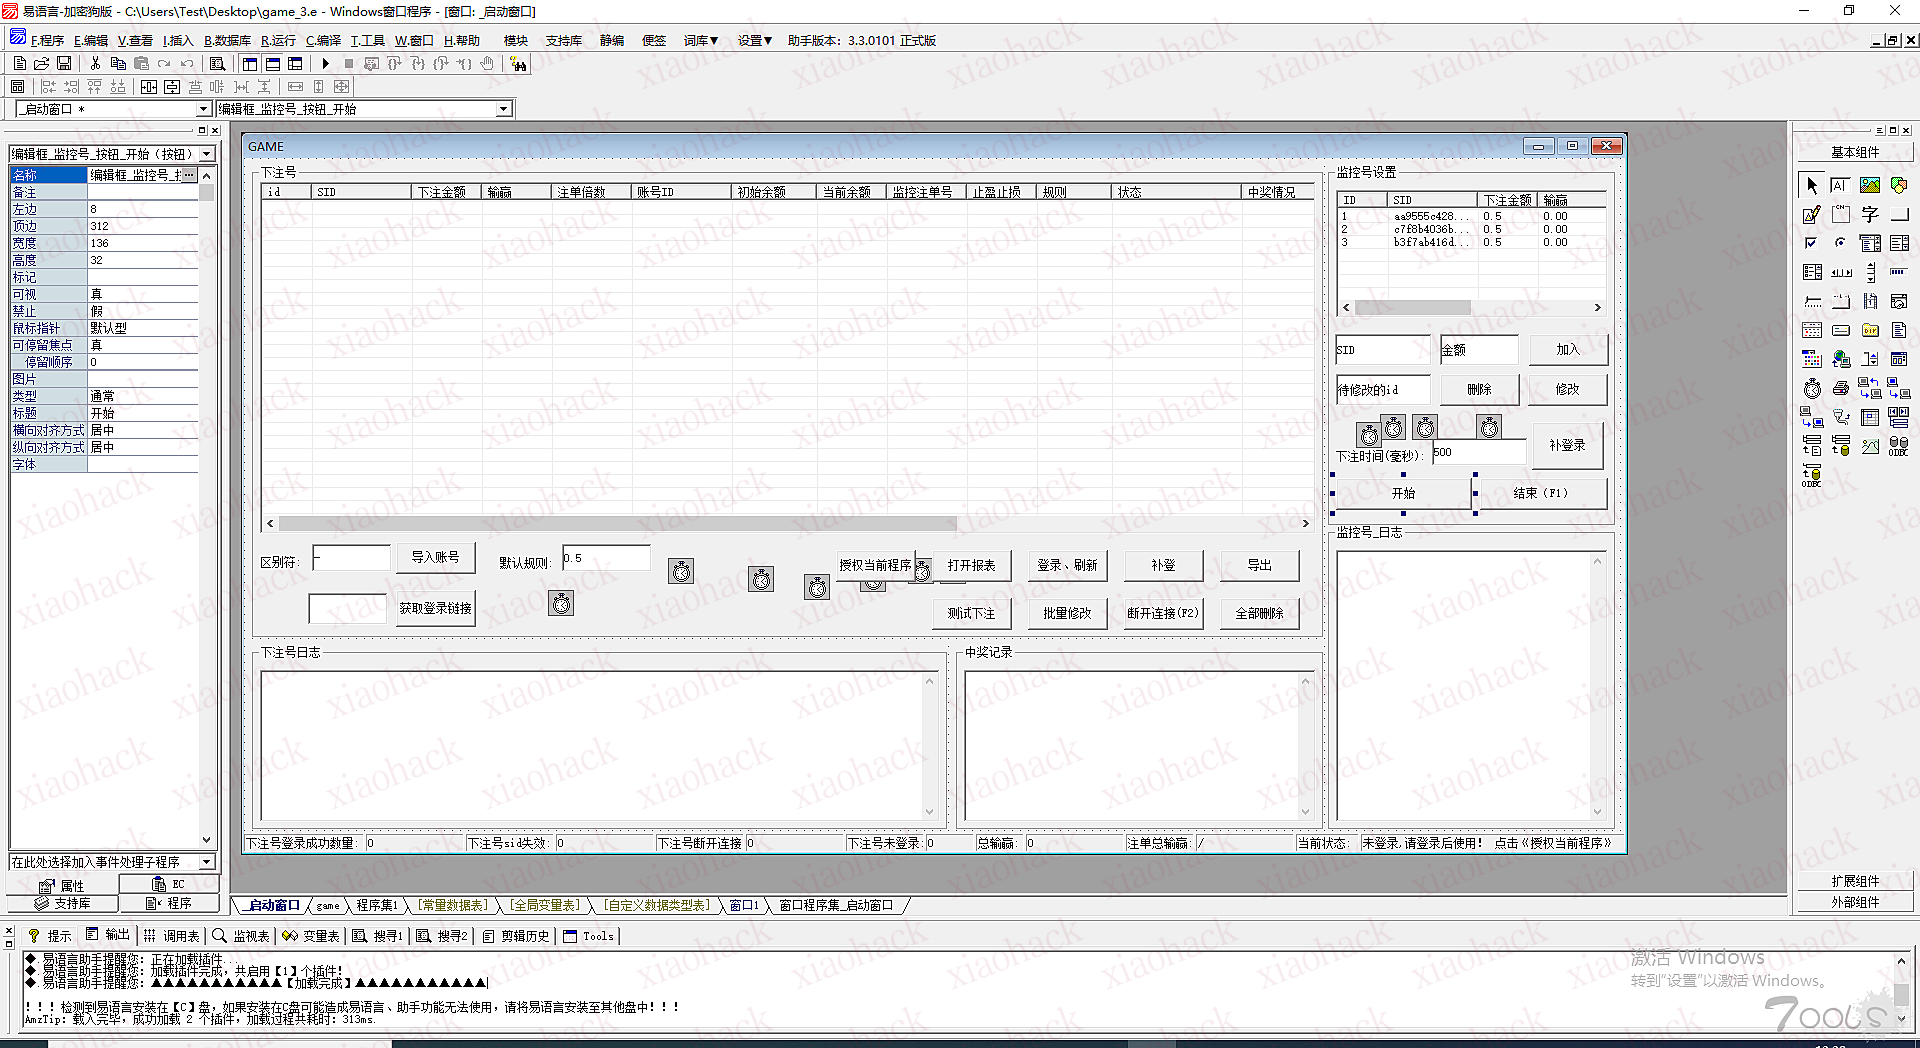Open the R.运行 menu
Screen dimensions: 1920x1048
pyautogui.click(x=278, y=41)
